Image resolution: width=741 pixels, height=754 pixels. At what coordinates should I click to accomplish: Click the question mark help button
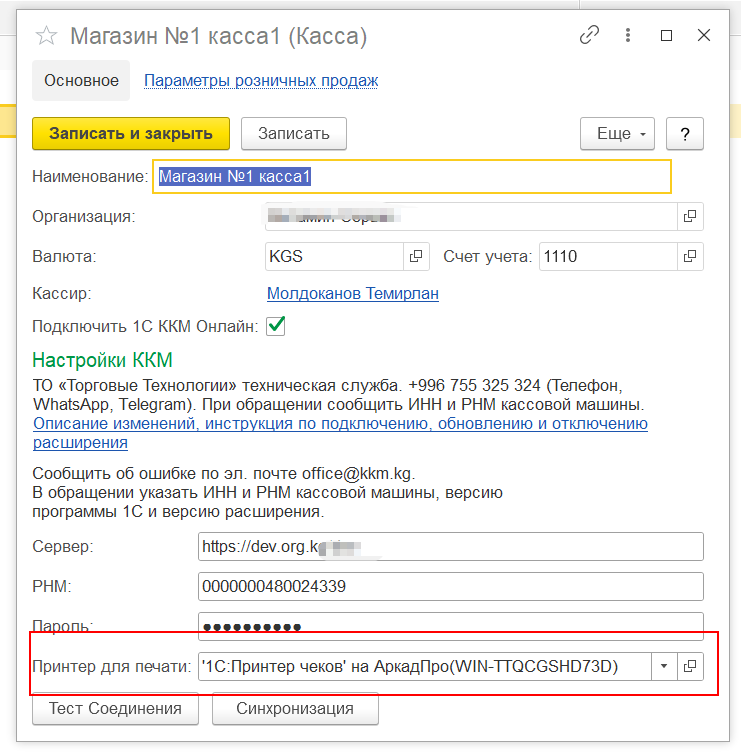[685, 133]
